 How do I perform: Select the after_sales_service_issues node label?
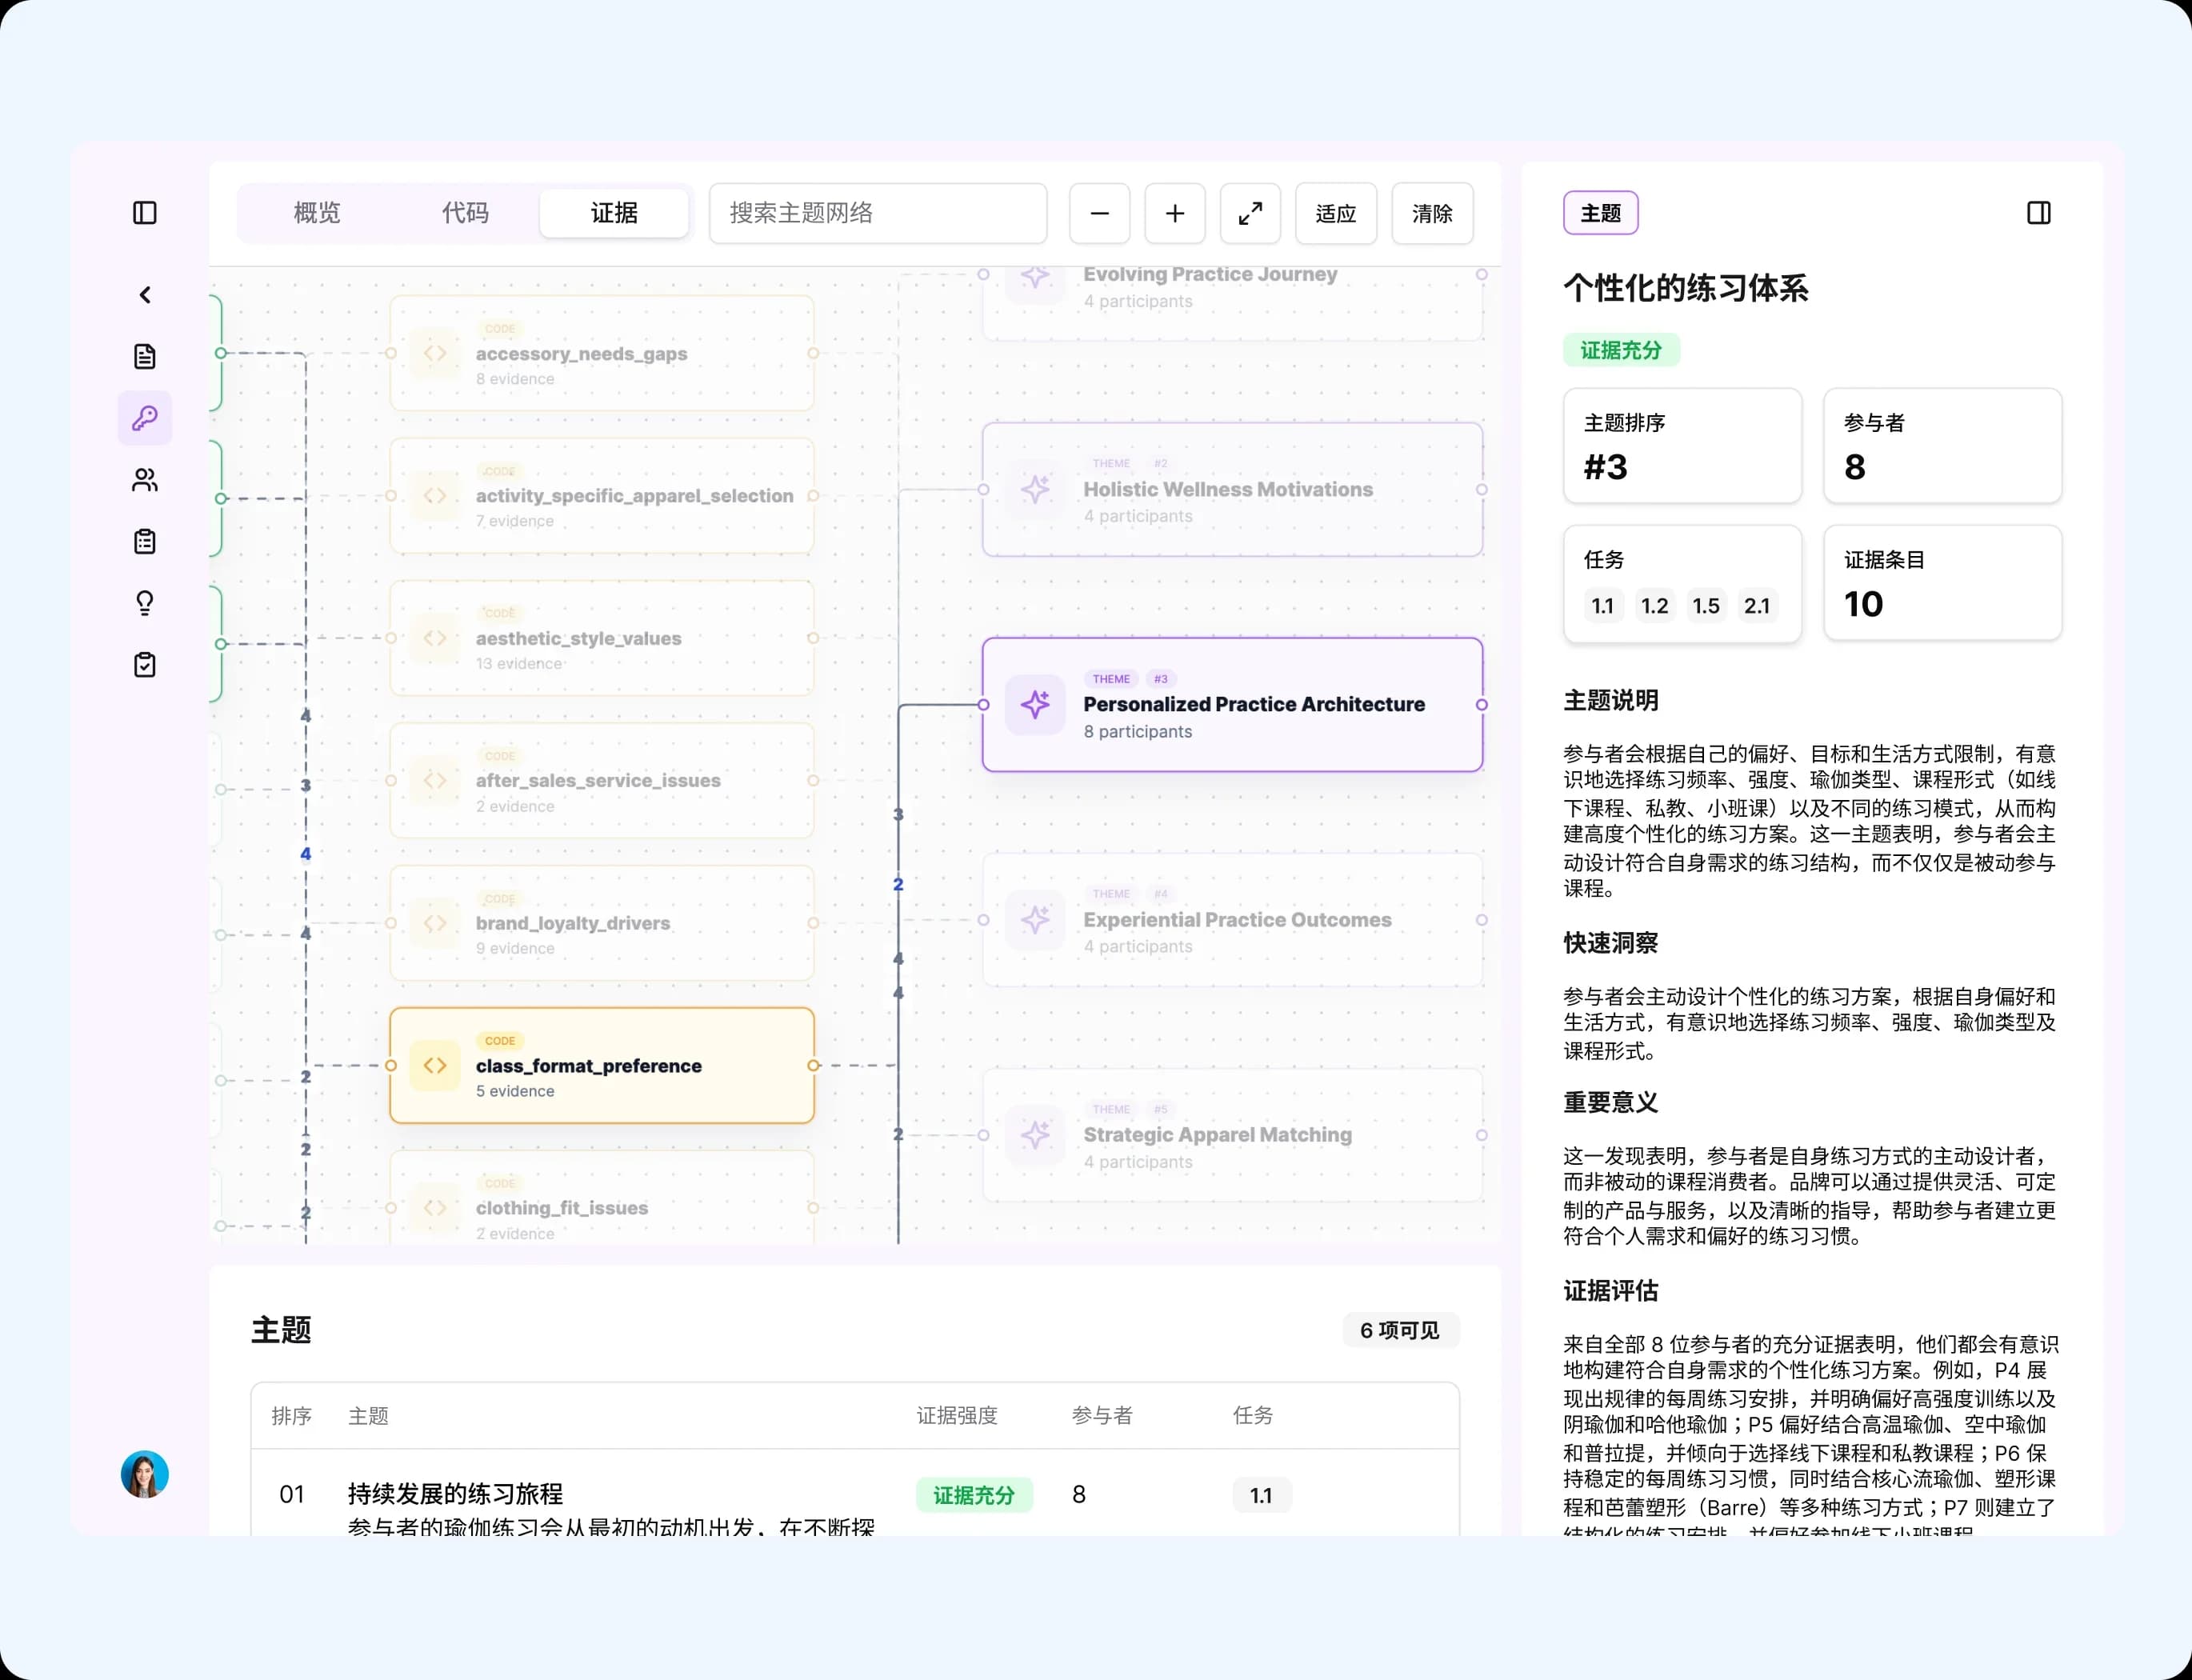coord(598,780)
